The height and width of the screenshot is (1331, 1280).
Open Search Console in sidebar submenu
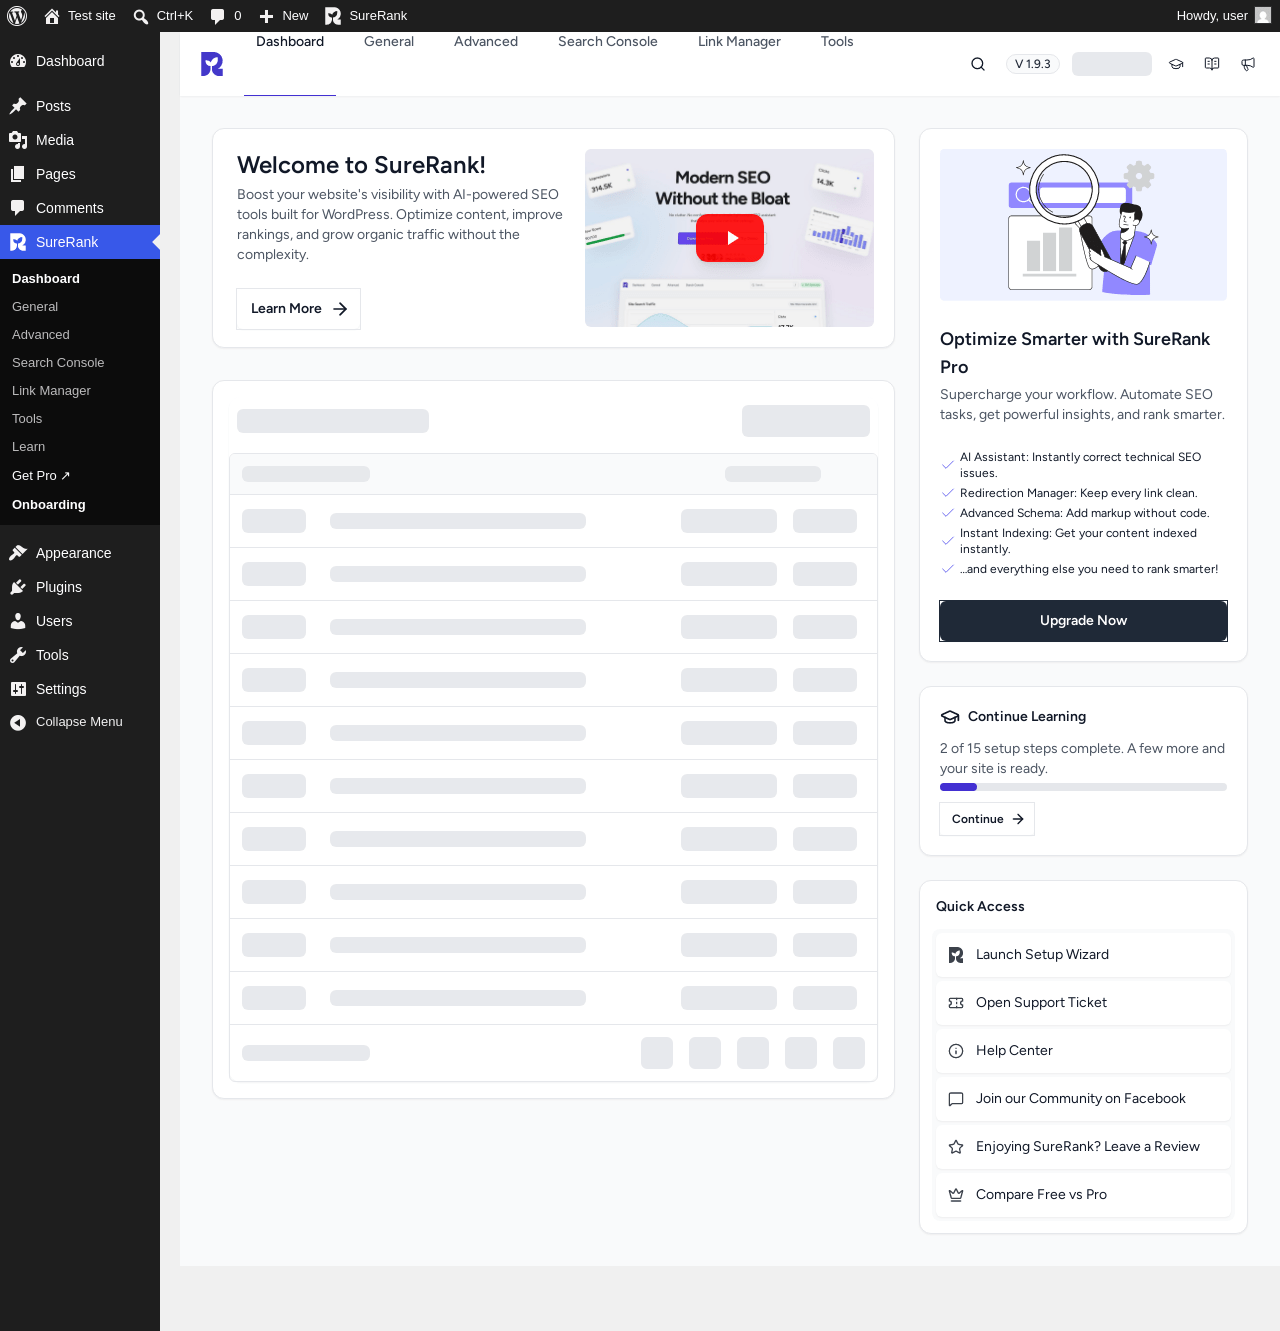[x=58, y=363]
